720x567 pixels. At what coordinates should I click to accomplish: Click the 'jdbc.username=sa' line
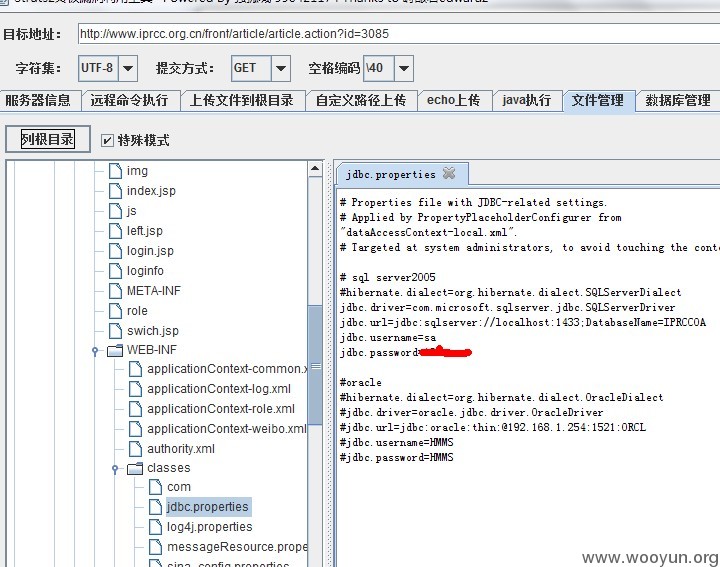[x=388, y=337]
